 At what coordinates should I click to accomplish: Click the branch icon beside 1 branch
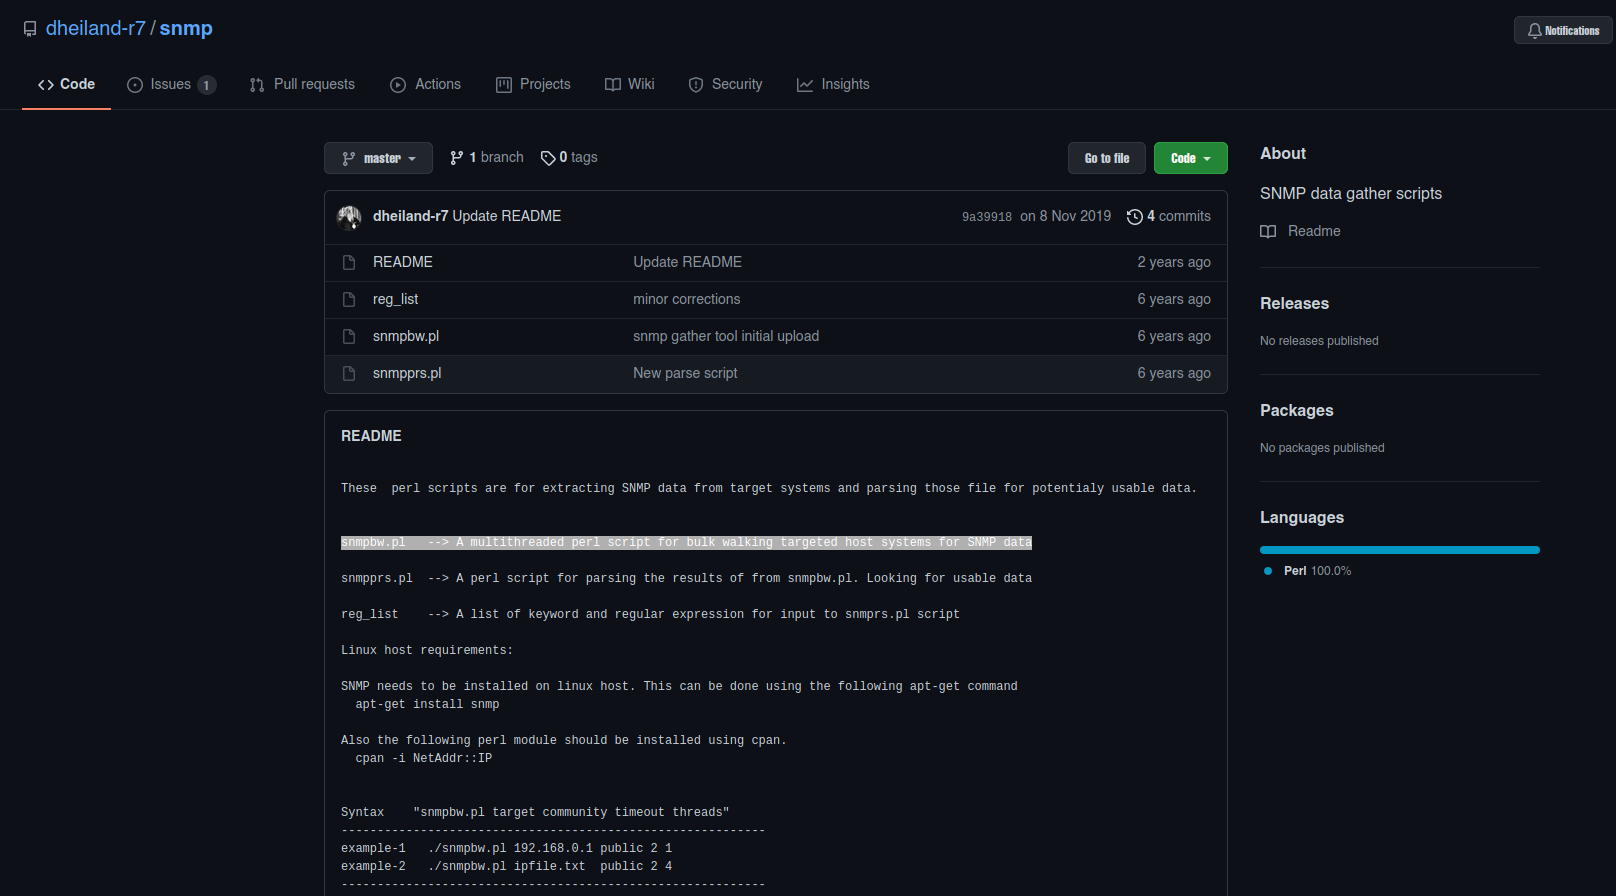tap(457, 158)
